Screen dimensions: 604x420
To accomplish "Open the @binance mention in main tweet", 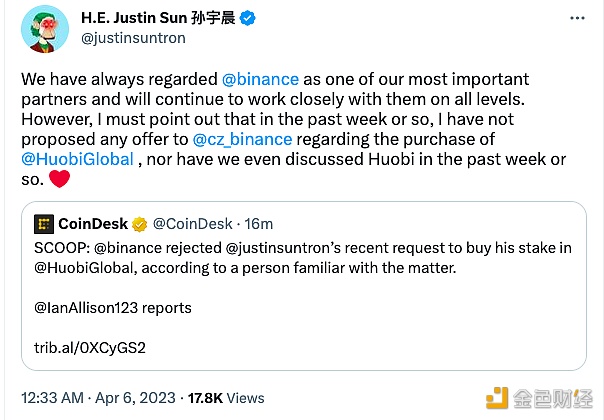I will [x=253, y=79].
